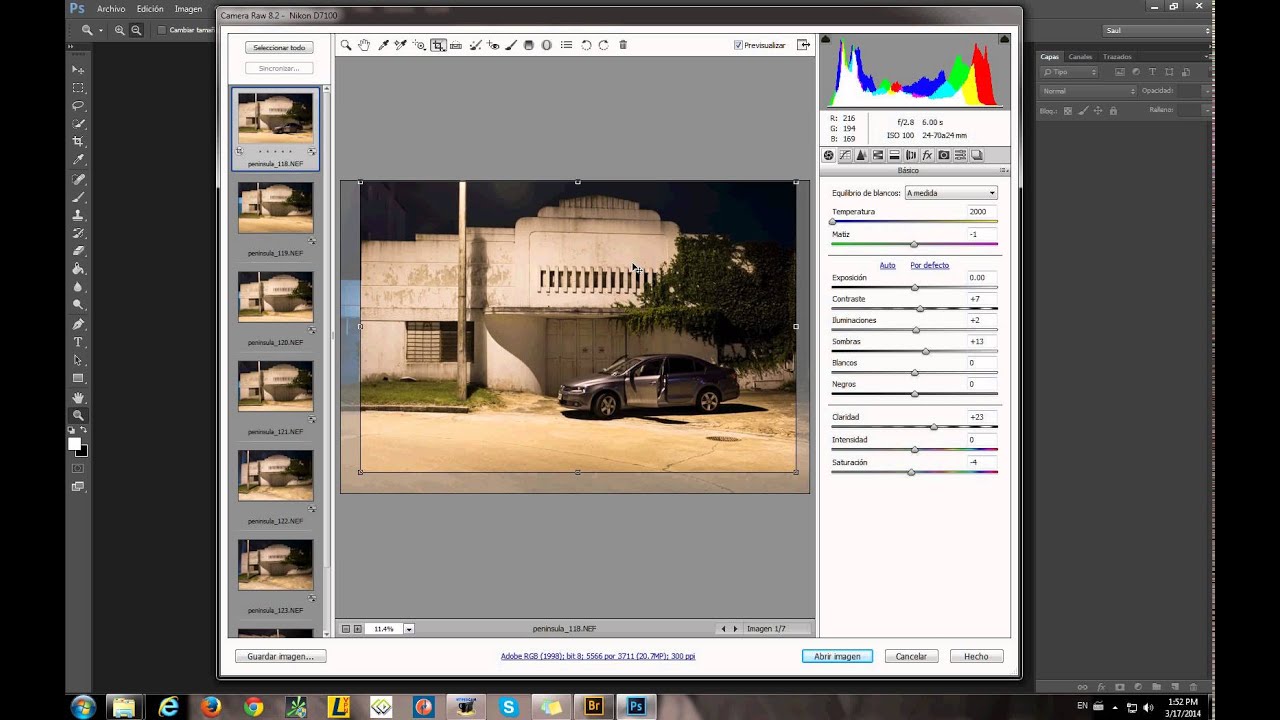This screenshot has height=720, width=1280.
Task: Select the Zoom tool in Camera Raw toolbar
Action: point(346,45)
